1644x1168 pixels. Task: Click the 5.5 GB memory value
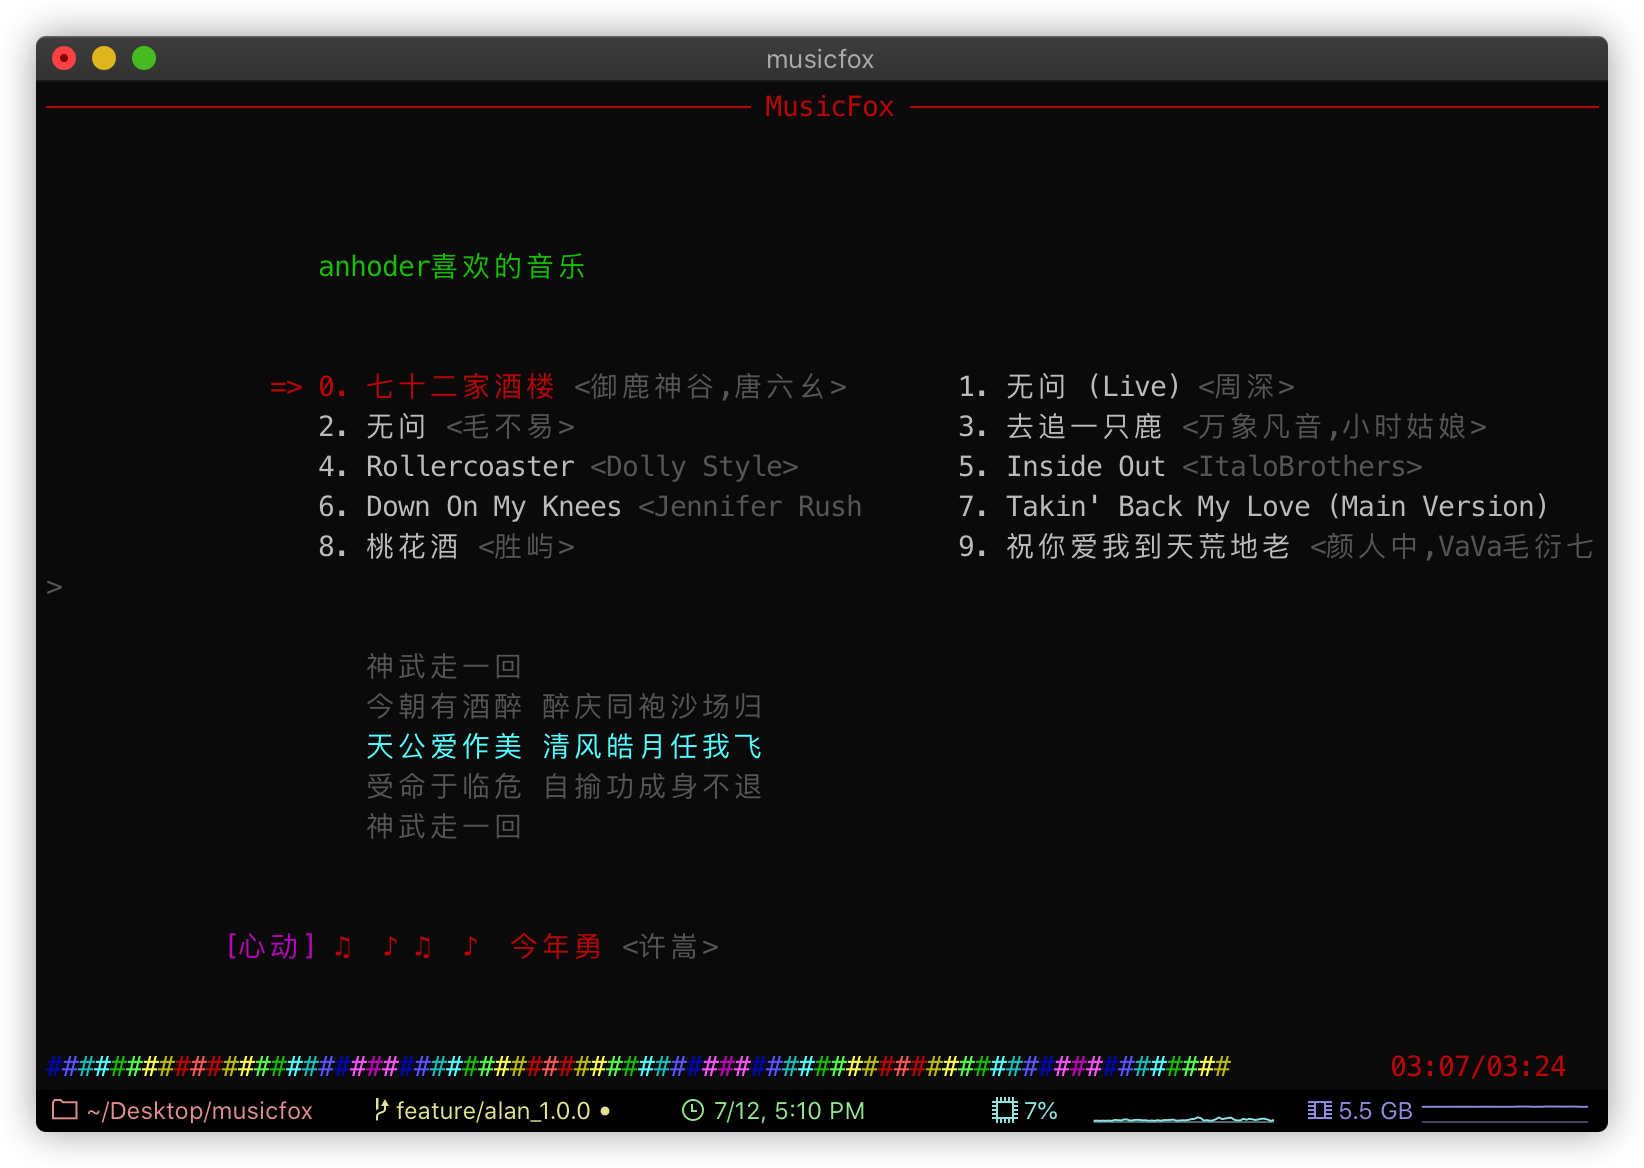click(x=1375, y=1110)
